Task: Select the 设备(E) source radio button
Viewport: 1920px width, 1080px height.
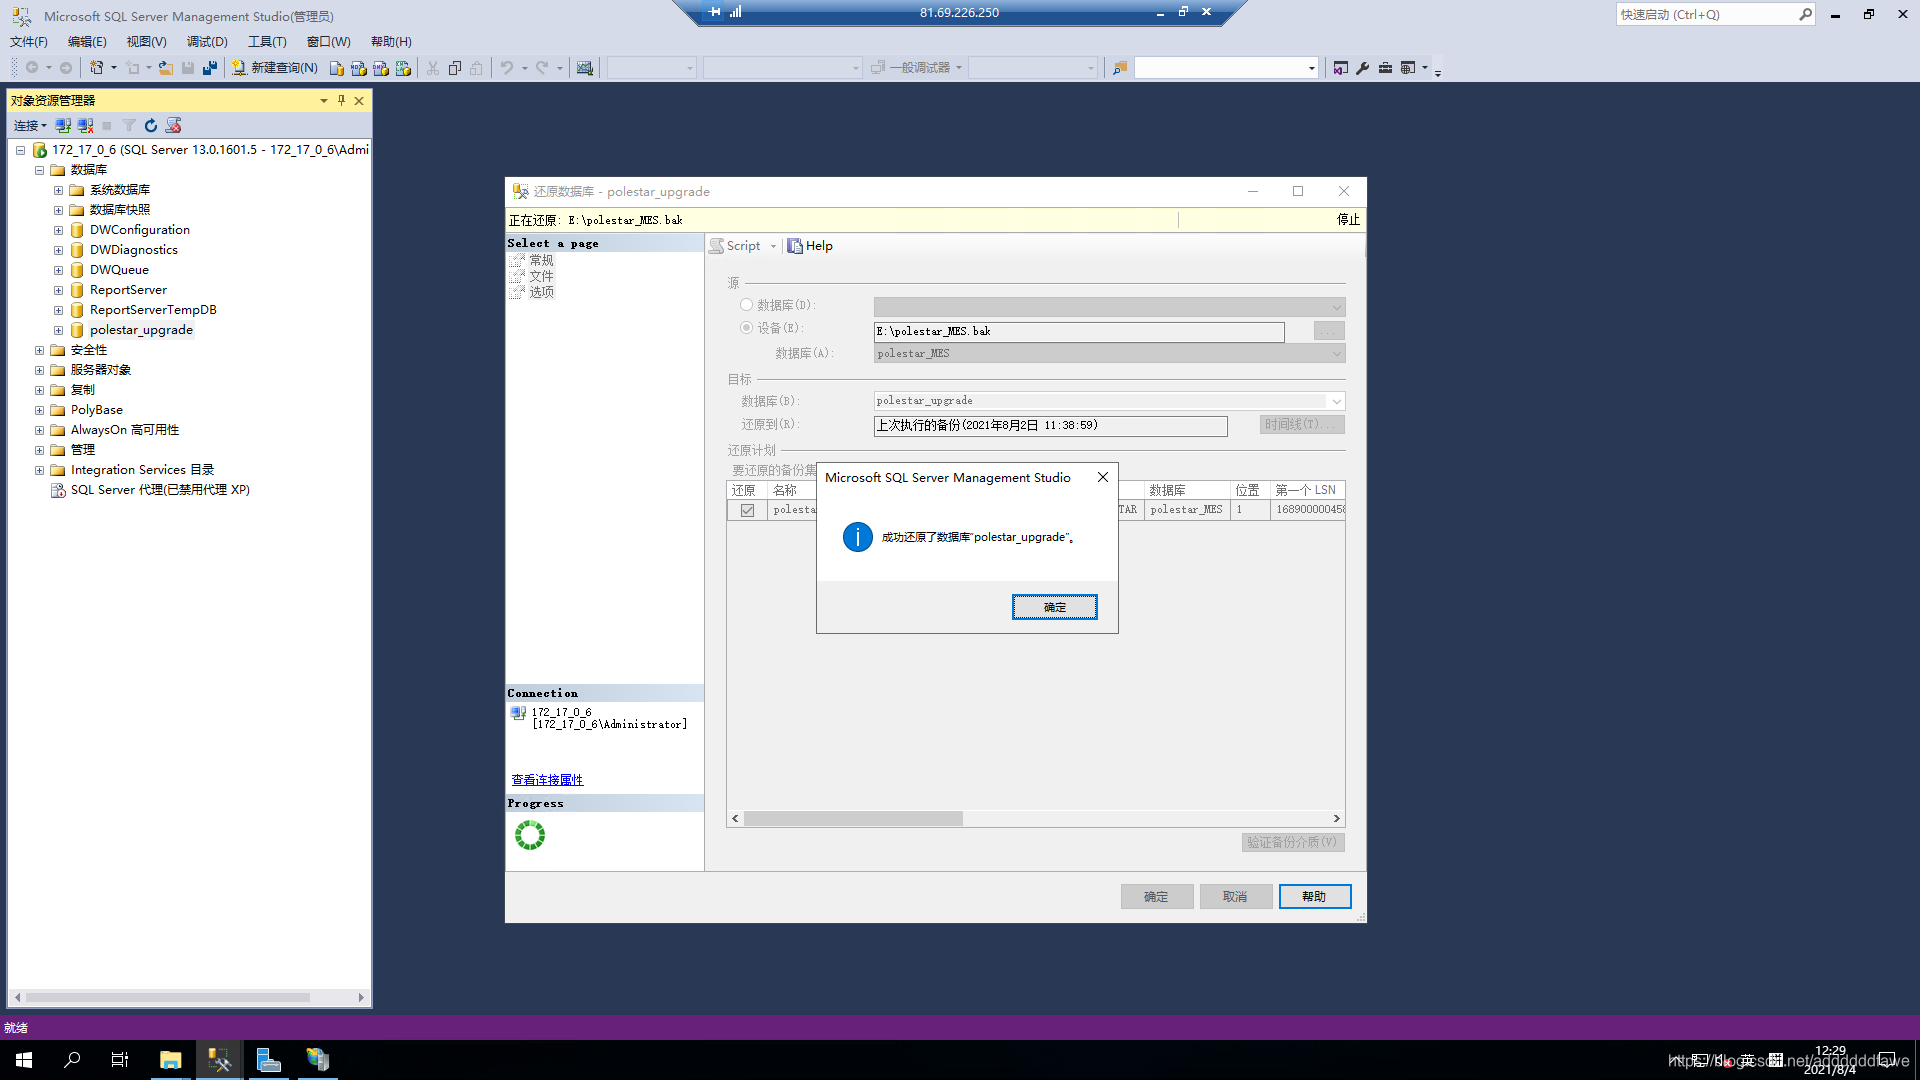Action: coord(746,328)
